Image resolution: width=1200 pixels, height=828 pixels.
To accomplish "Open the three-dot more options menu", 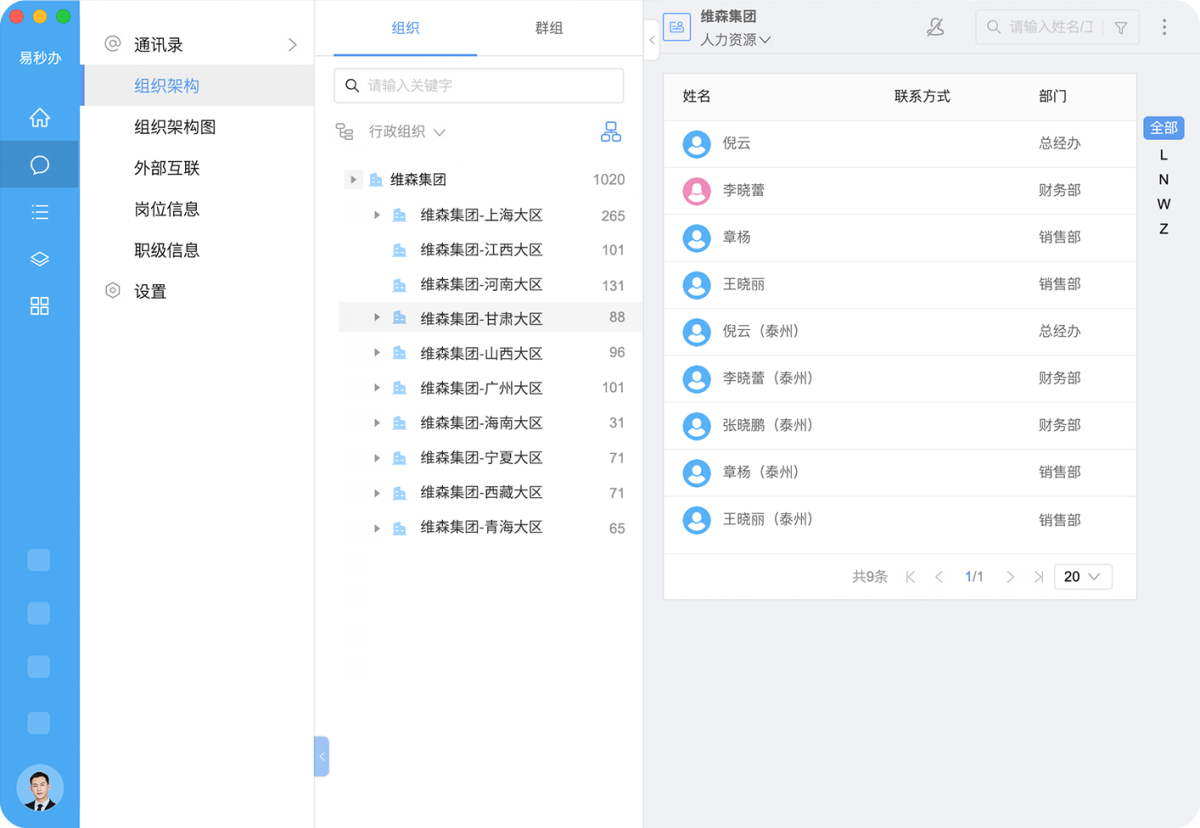I will click(x=1163, y=26).
